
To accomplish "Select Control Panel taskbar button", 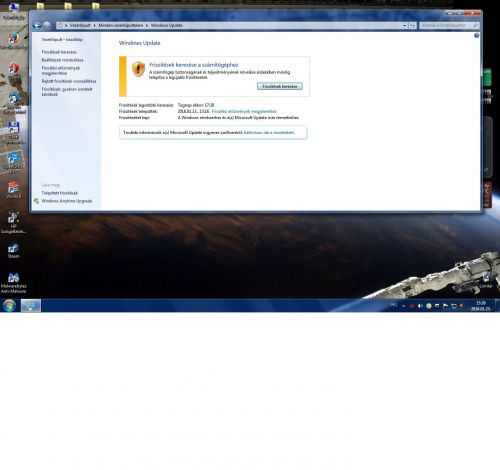I will click(x=31, y=305).
